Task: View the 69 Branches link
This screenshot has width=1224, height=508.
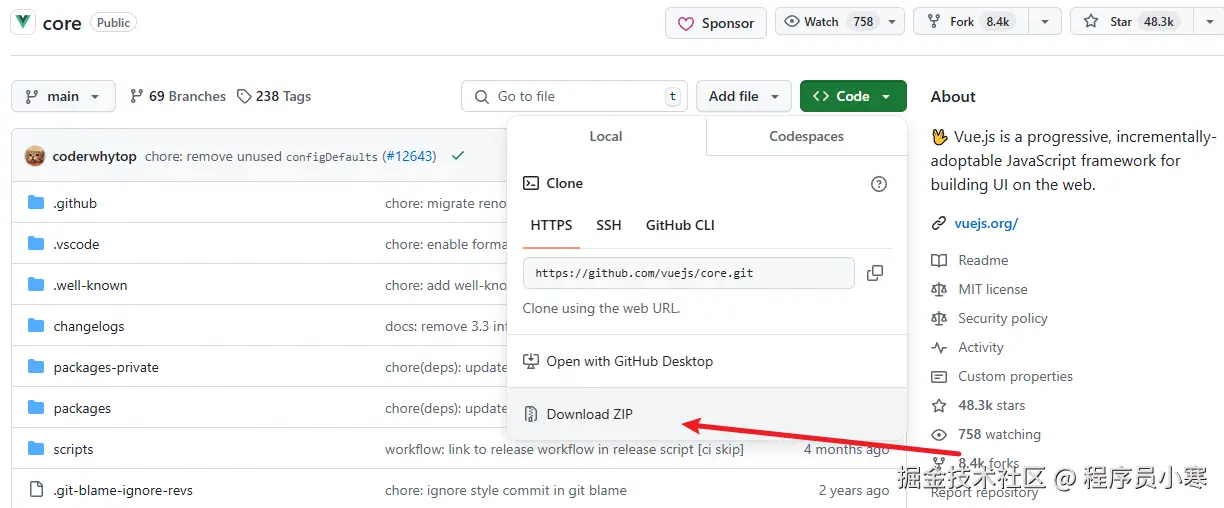Action: tap(178, 96)
